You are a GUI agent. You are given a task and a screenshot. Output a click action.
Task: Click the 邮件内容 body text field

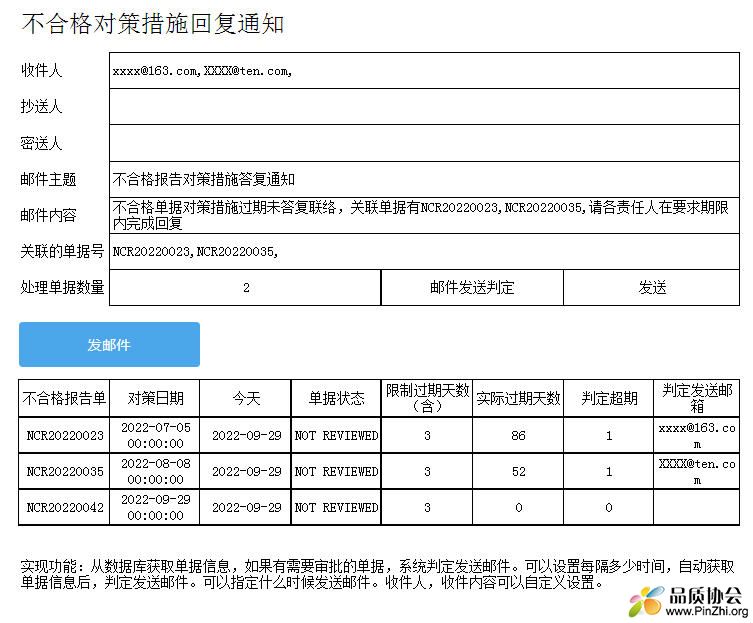pos(424,215)
